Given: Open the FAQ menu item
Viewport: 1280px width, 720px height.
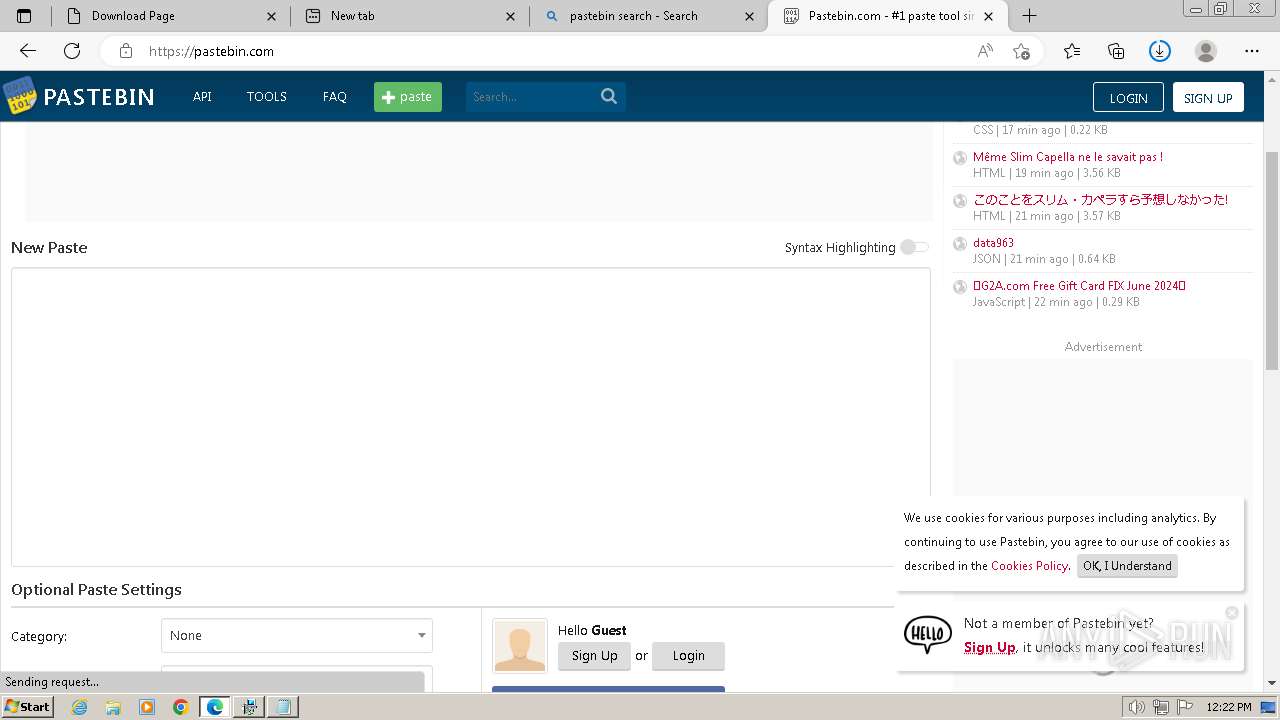Looking at the screenshot, I should point(335,97).
